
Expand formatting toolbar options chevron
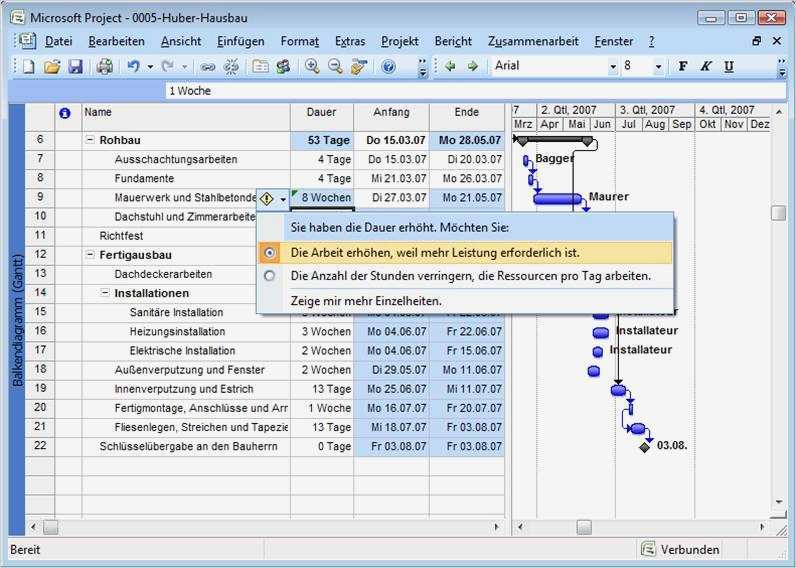[x=782, y=68]
